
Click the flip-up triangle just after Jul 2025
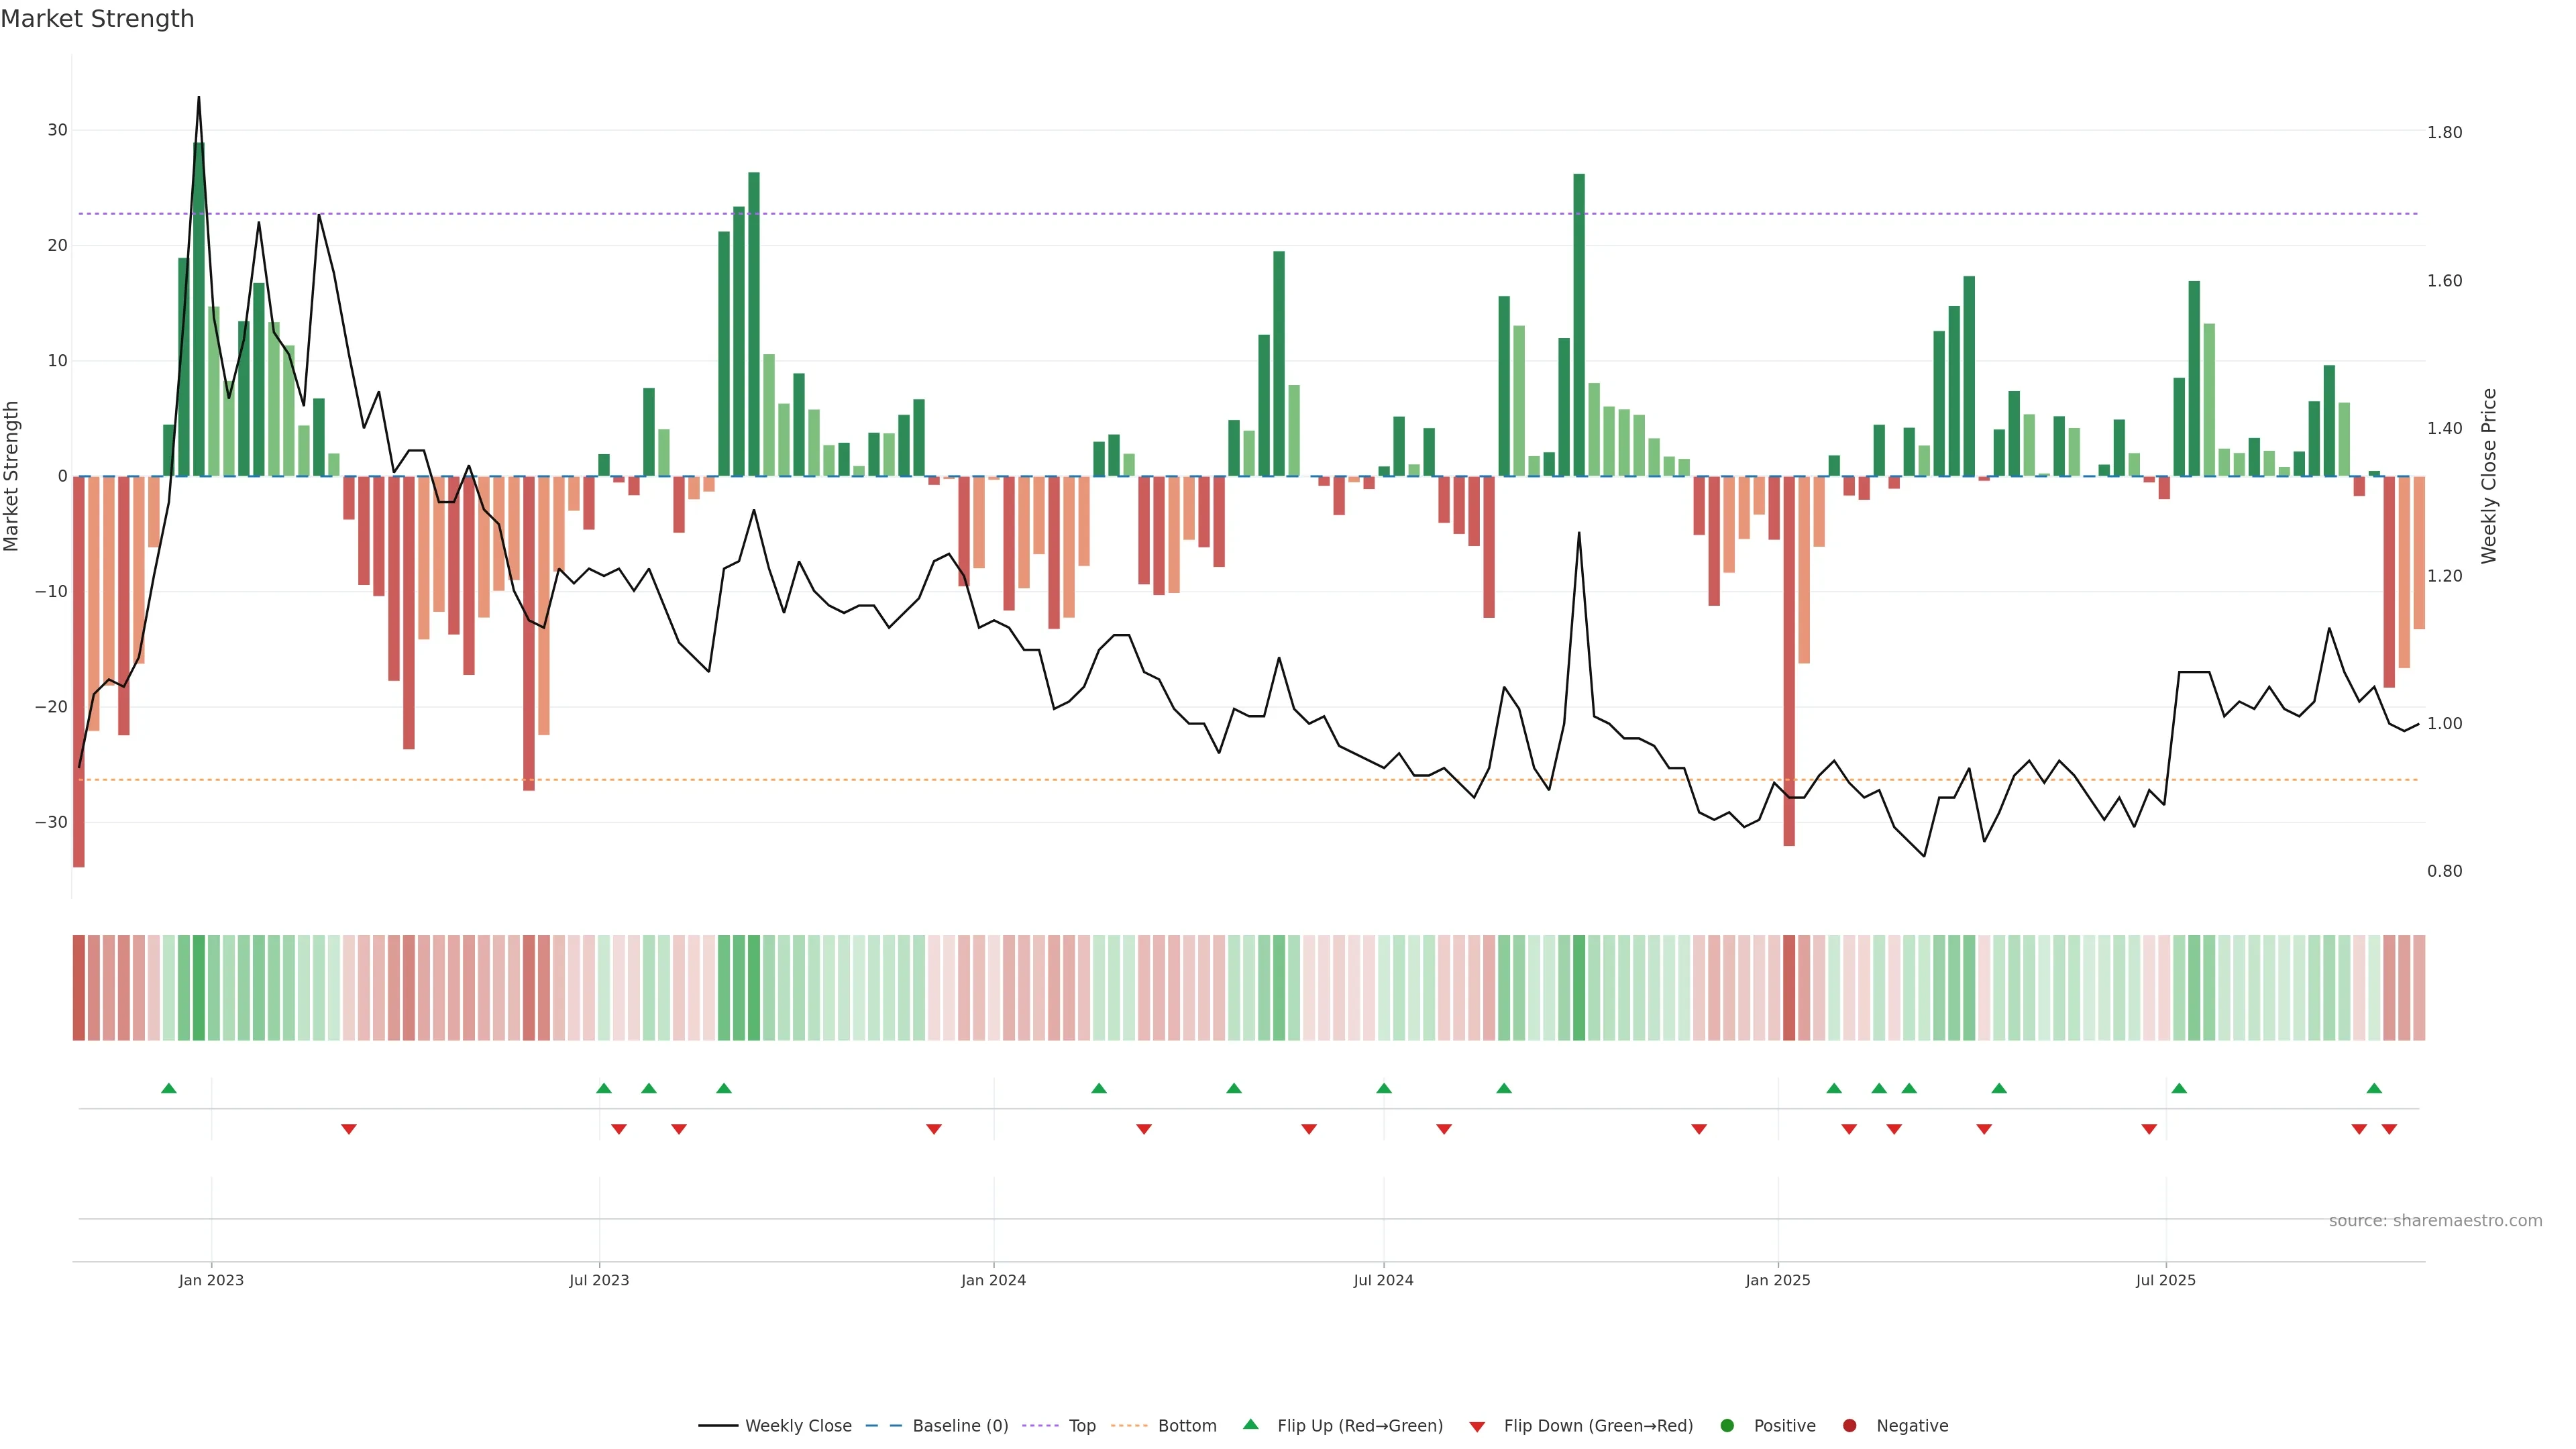point(2179,1088)
